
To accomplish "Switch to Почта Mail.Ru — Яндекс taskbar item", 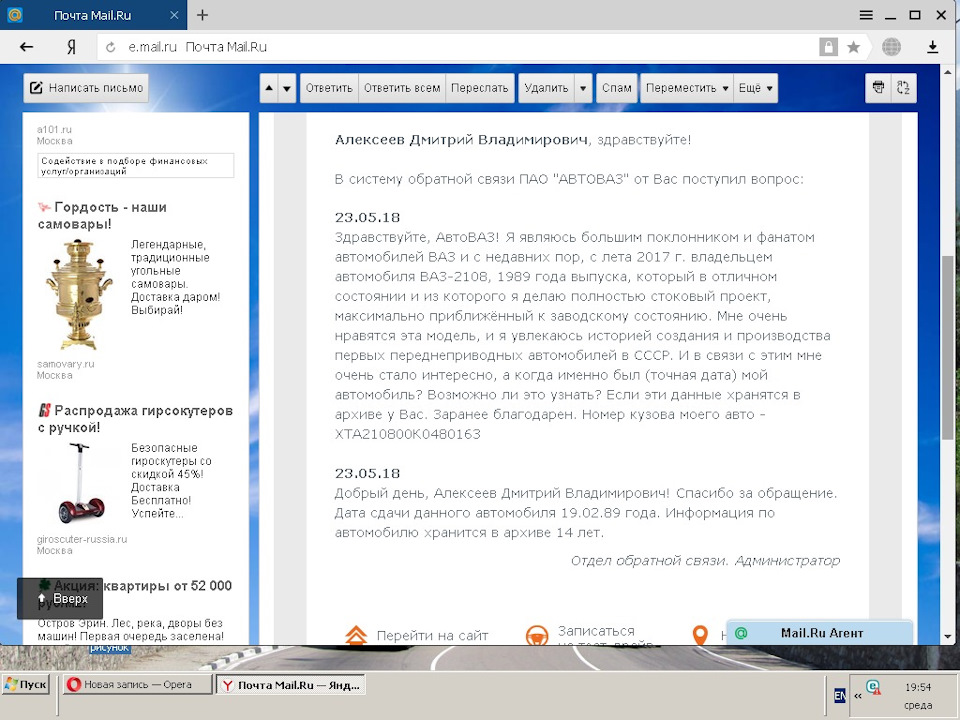I will pyautogui.click(x=293, y=684).
